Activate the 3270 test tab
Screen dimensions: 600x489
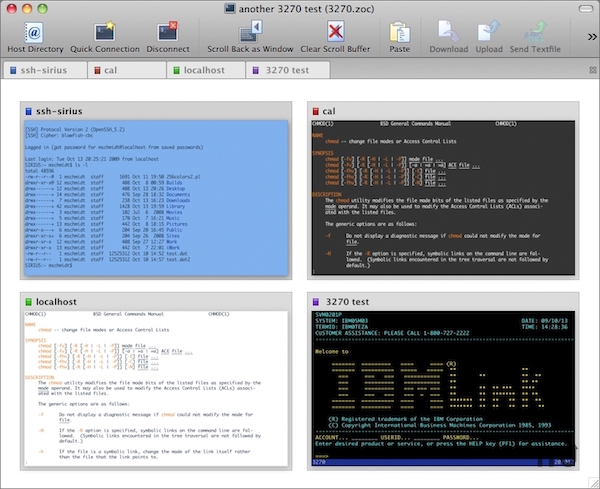click(x=290, y=71)
